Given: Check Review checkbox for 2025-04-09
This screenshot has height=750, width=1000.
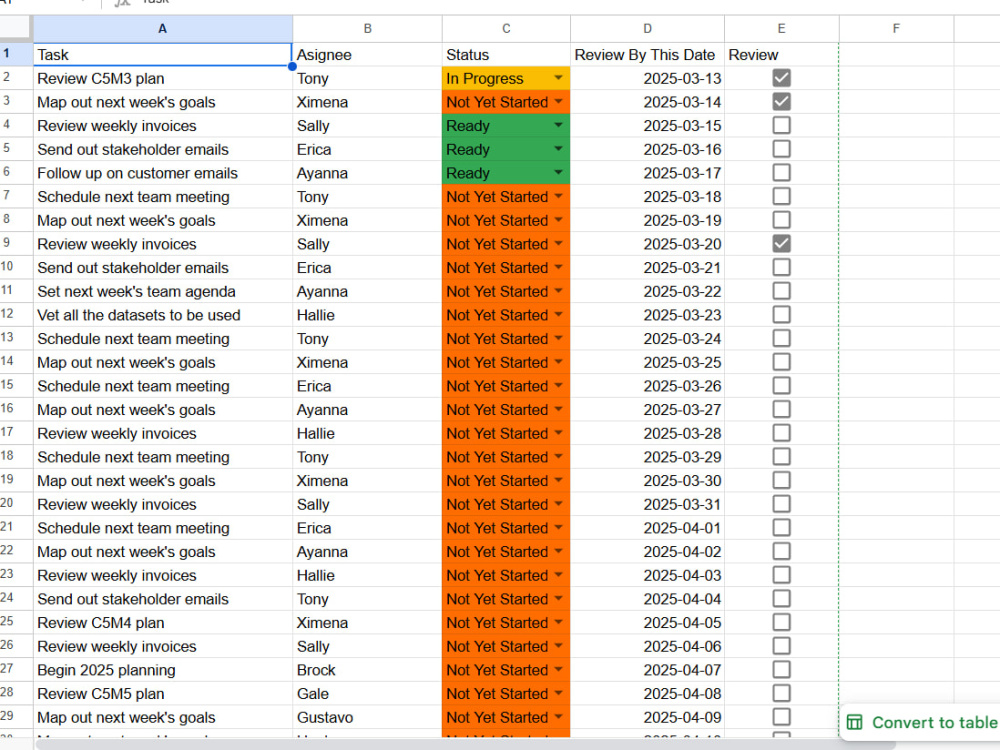Looking at the screenshot, I should pos(781,717).
